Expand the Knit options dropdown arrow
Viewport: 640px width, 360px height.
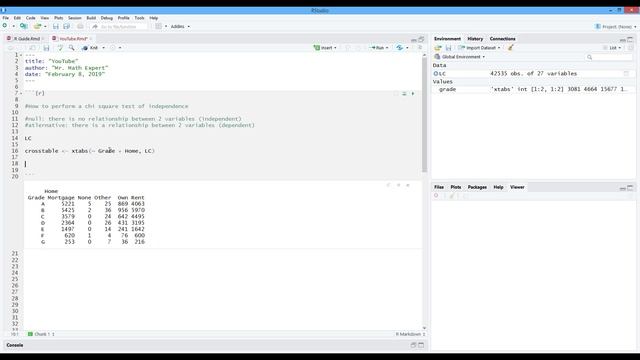click(103, 48)
